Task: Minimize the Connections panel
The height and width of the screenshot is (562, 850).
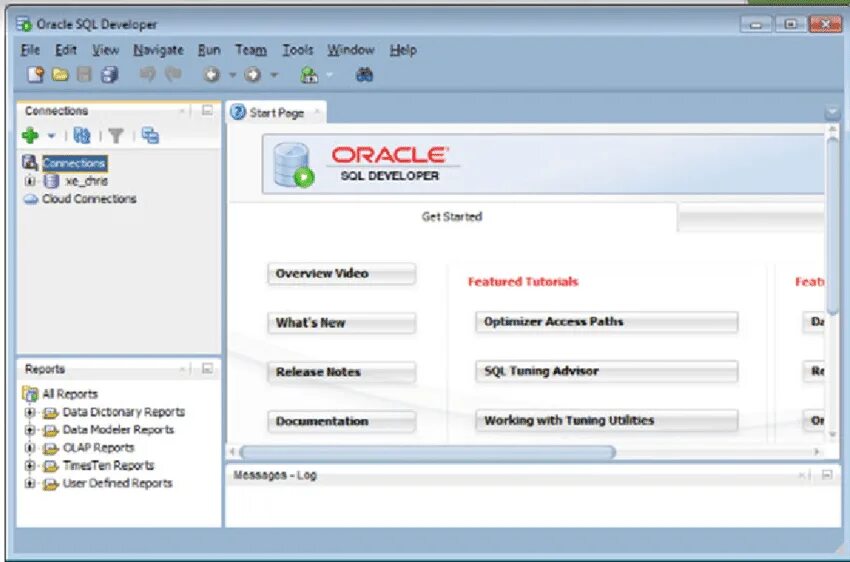Action: click(x=207, y=111)
